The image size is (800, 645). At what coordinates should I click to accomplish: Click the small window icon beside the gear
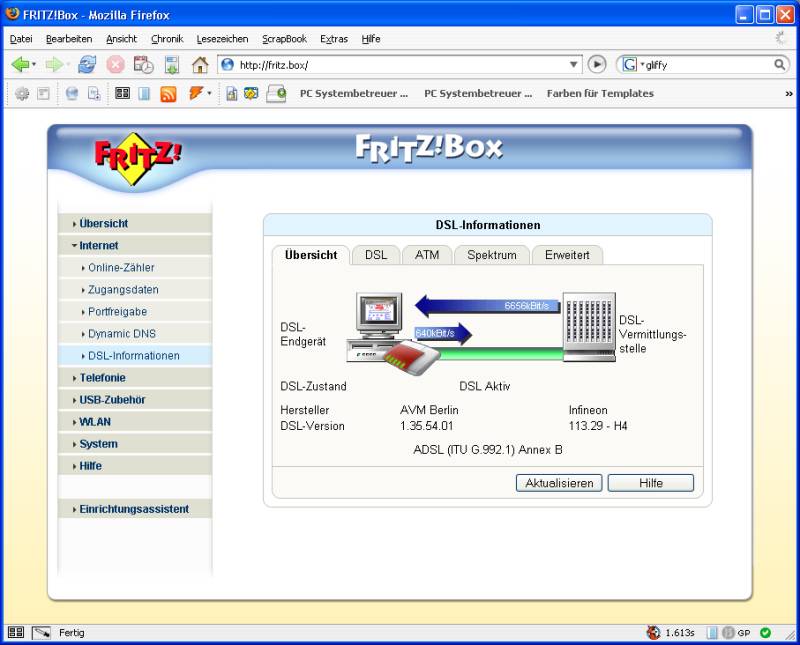(43, 93)
